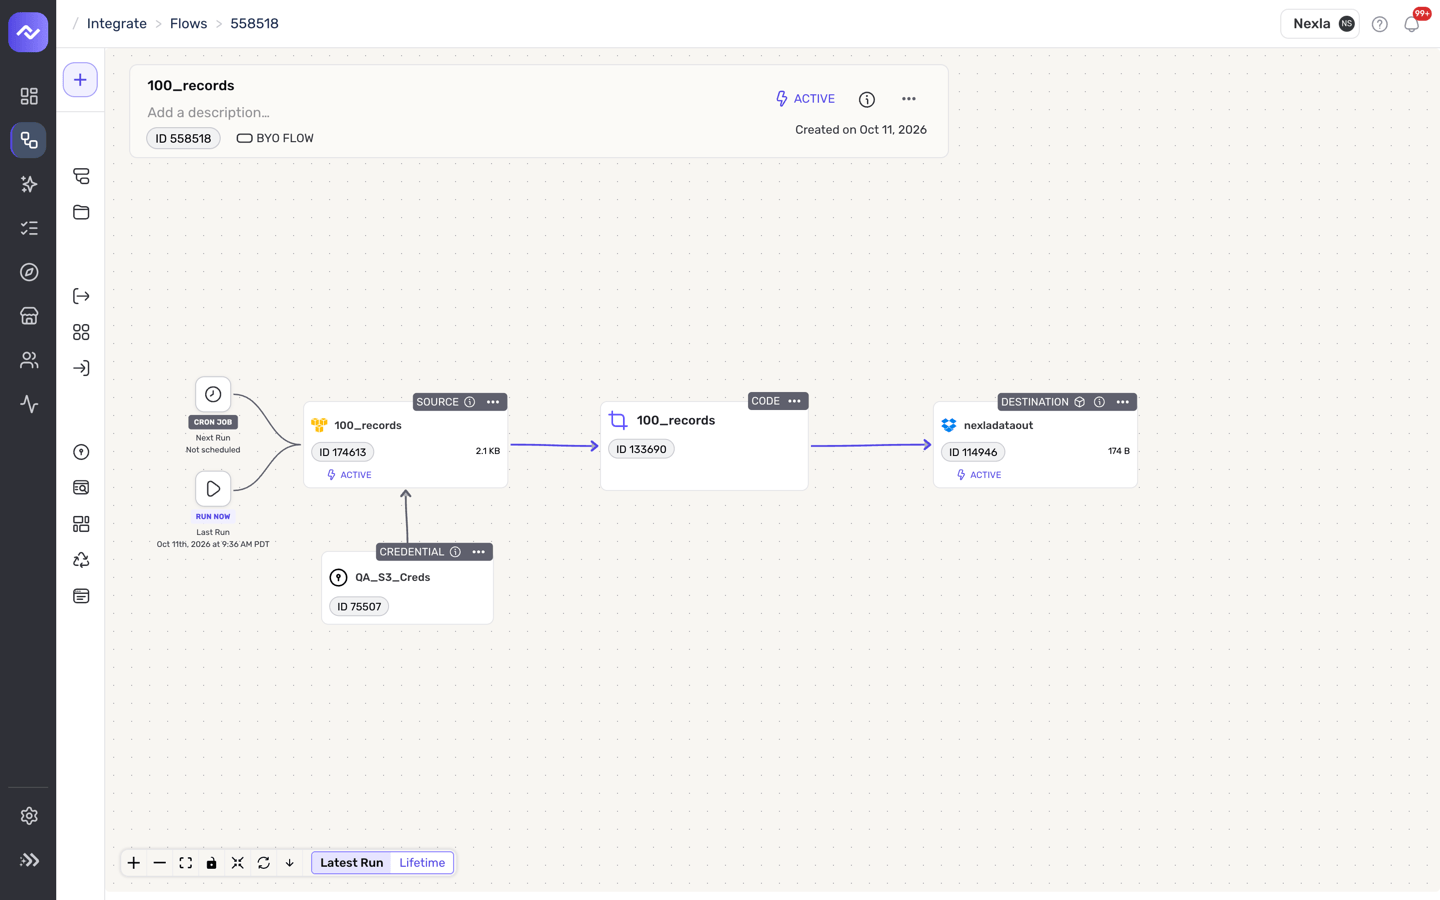Open the settings gear icon

[29, 816]
